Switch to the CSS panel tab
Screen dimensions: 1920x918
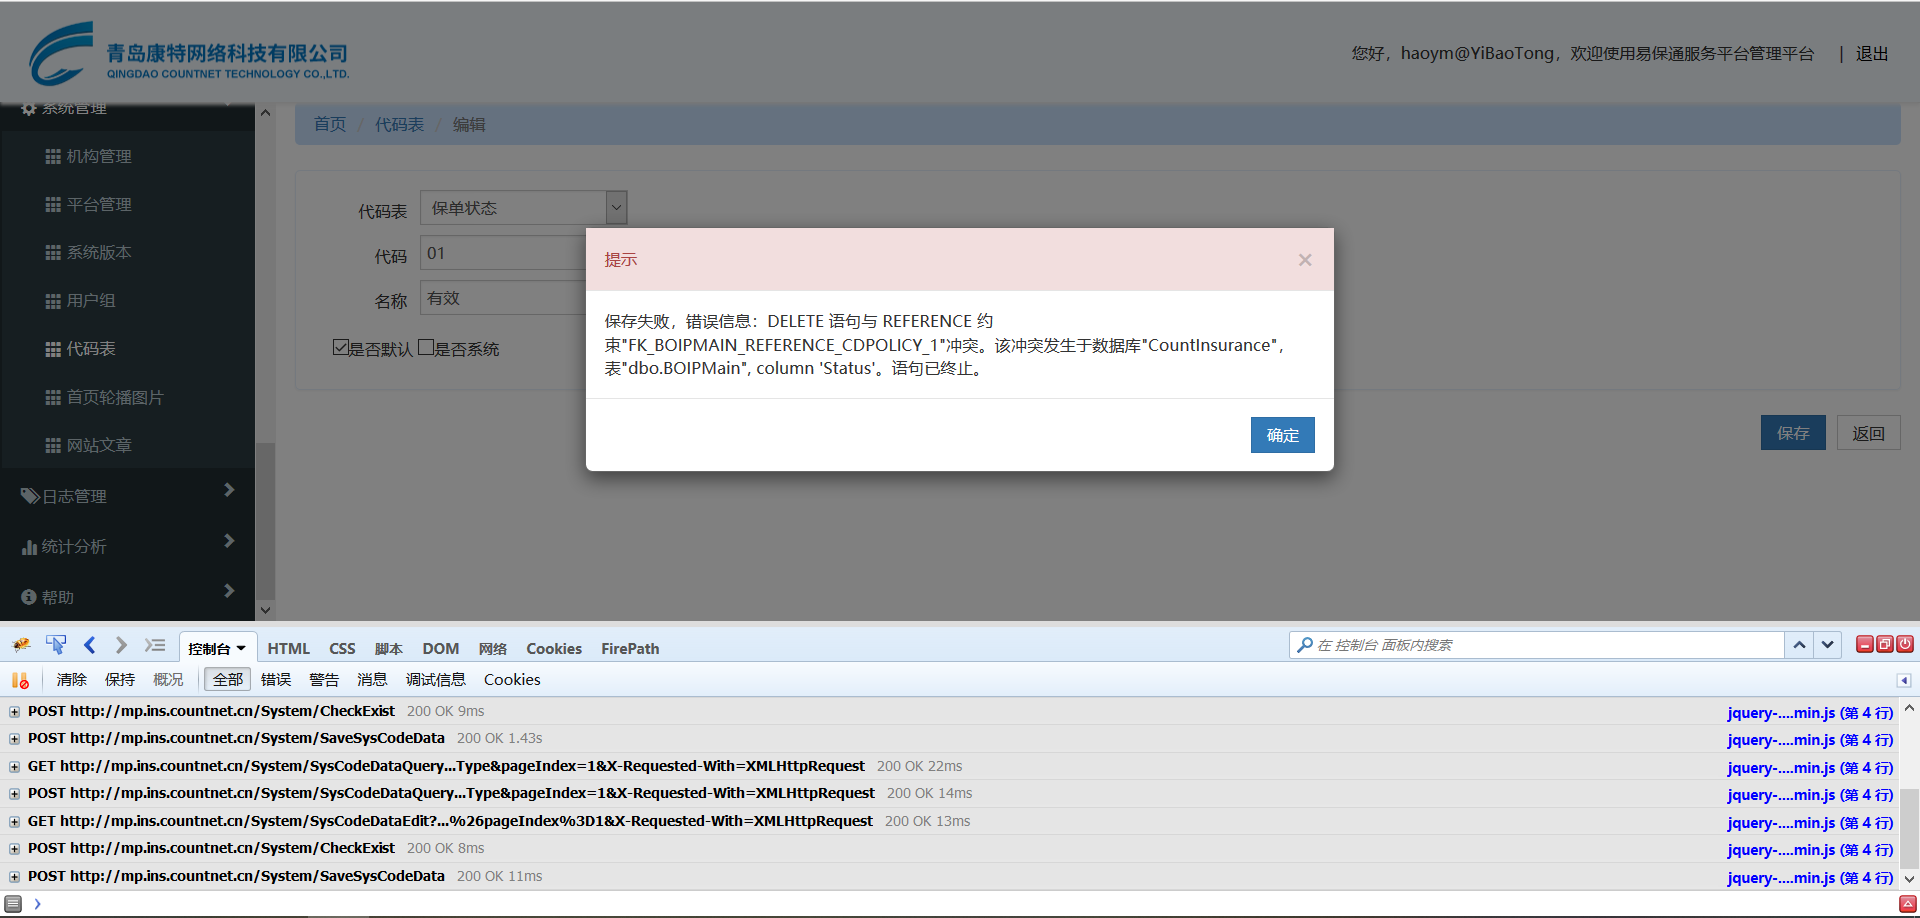[x=342, y=649]
